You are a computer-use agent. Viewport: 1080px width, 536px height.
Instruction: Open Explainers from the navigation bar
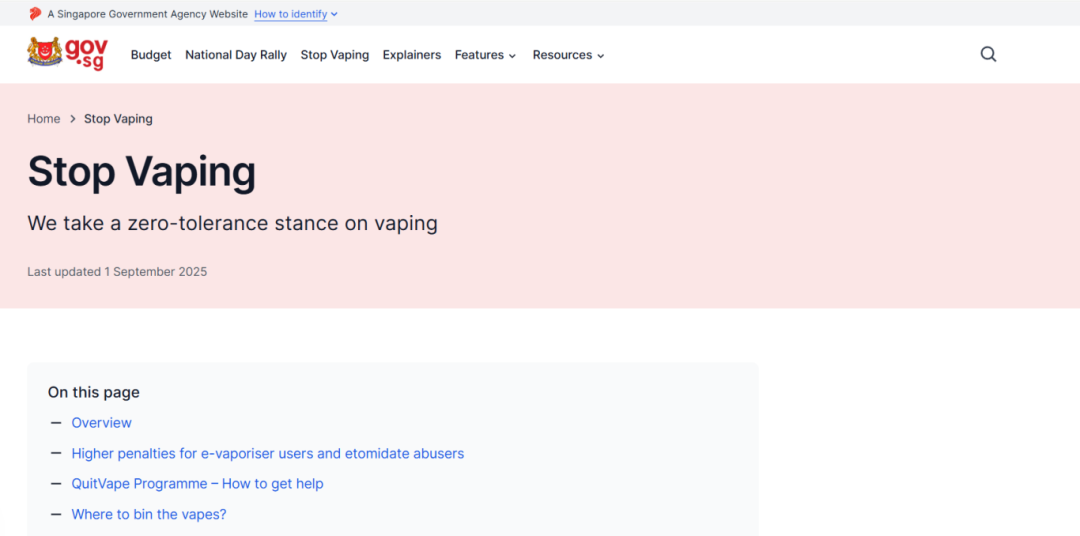tap(412, 55)
